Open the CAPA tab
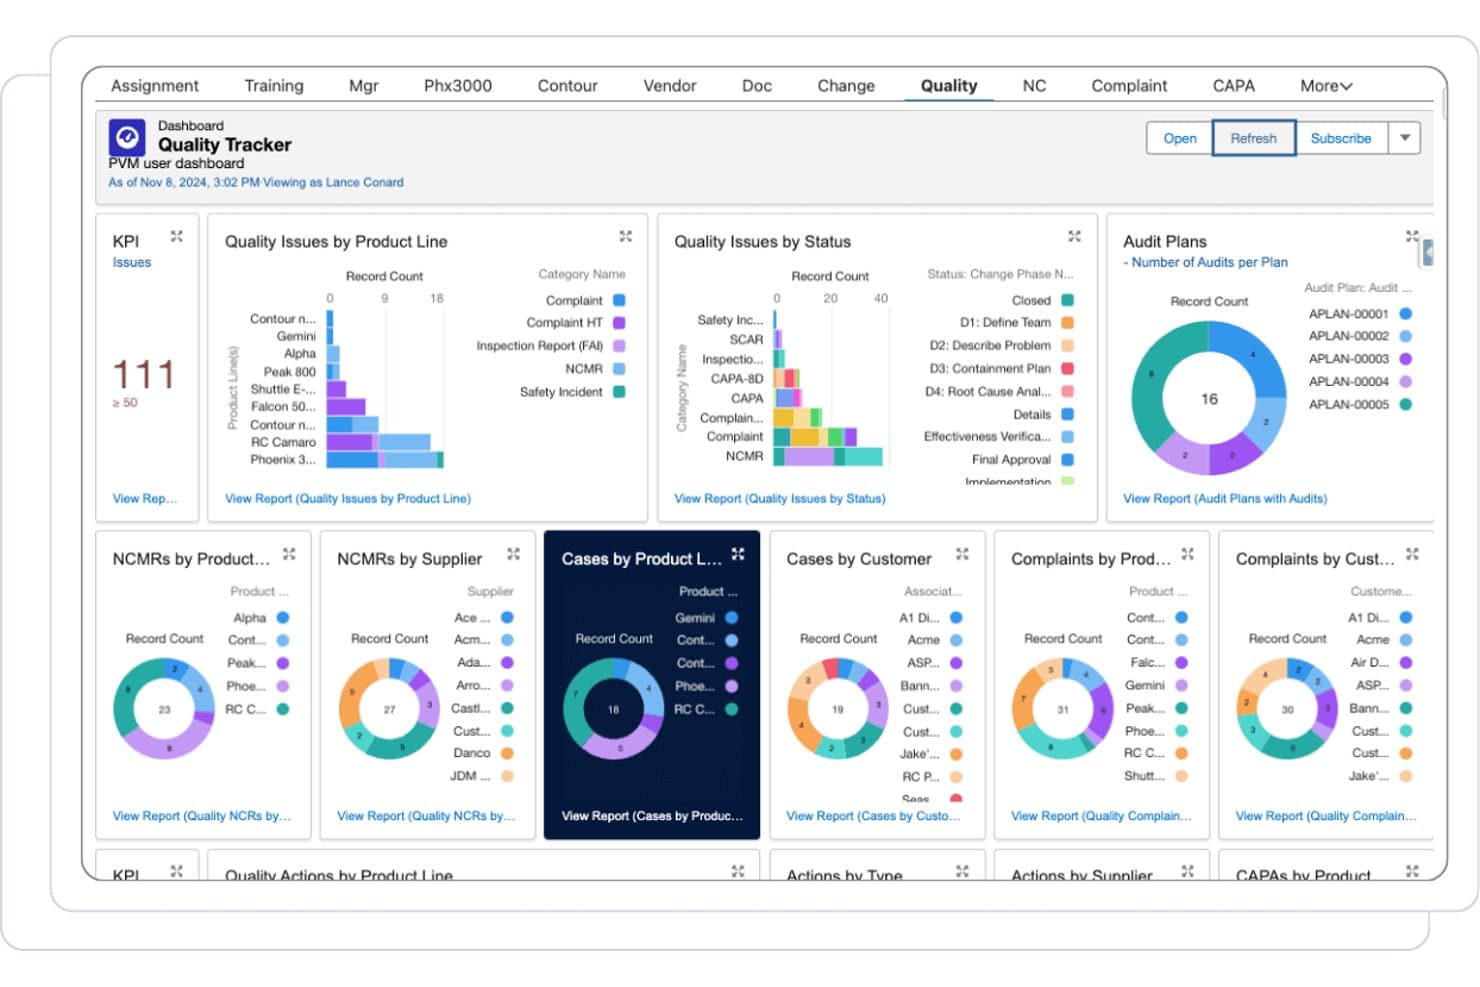1480x987 pixels. point(1234,86)
